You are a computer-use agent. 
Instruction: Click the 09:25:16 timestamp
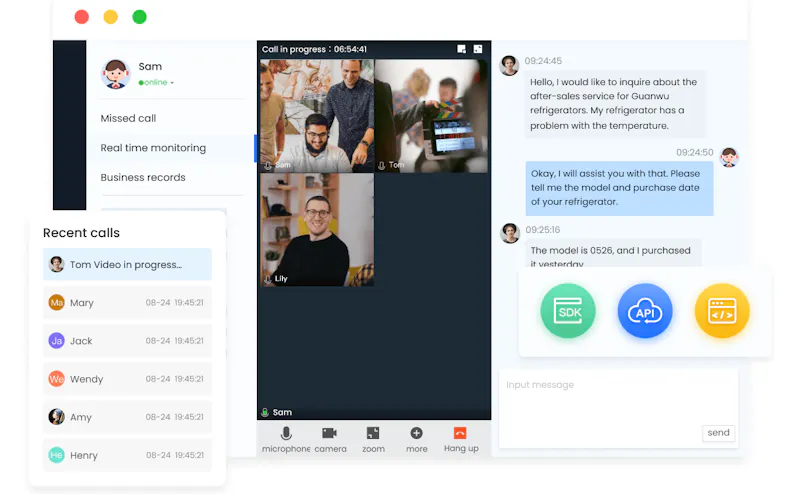tap(543, 230)
